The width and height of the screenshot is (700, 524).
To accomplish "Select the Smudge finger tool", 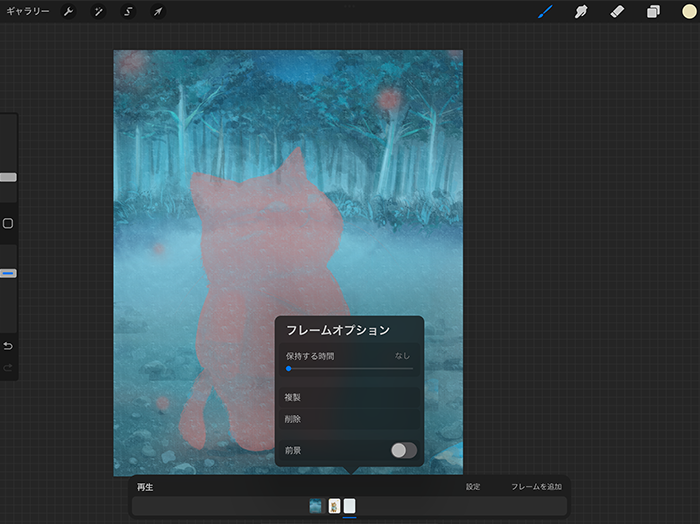I will (x=580, y=12).
